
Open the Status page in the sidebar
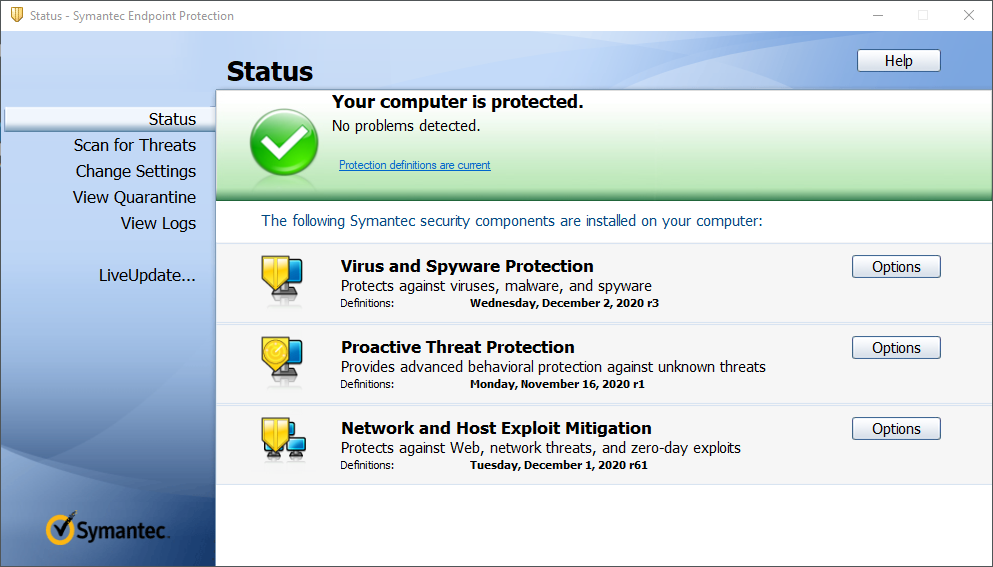coord(172,119)
